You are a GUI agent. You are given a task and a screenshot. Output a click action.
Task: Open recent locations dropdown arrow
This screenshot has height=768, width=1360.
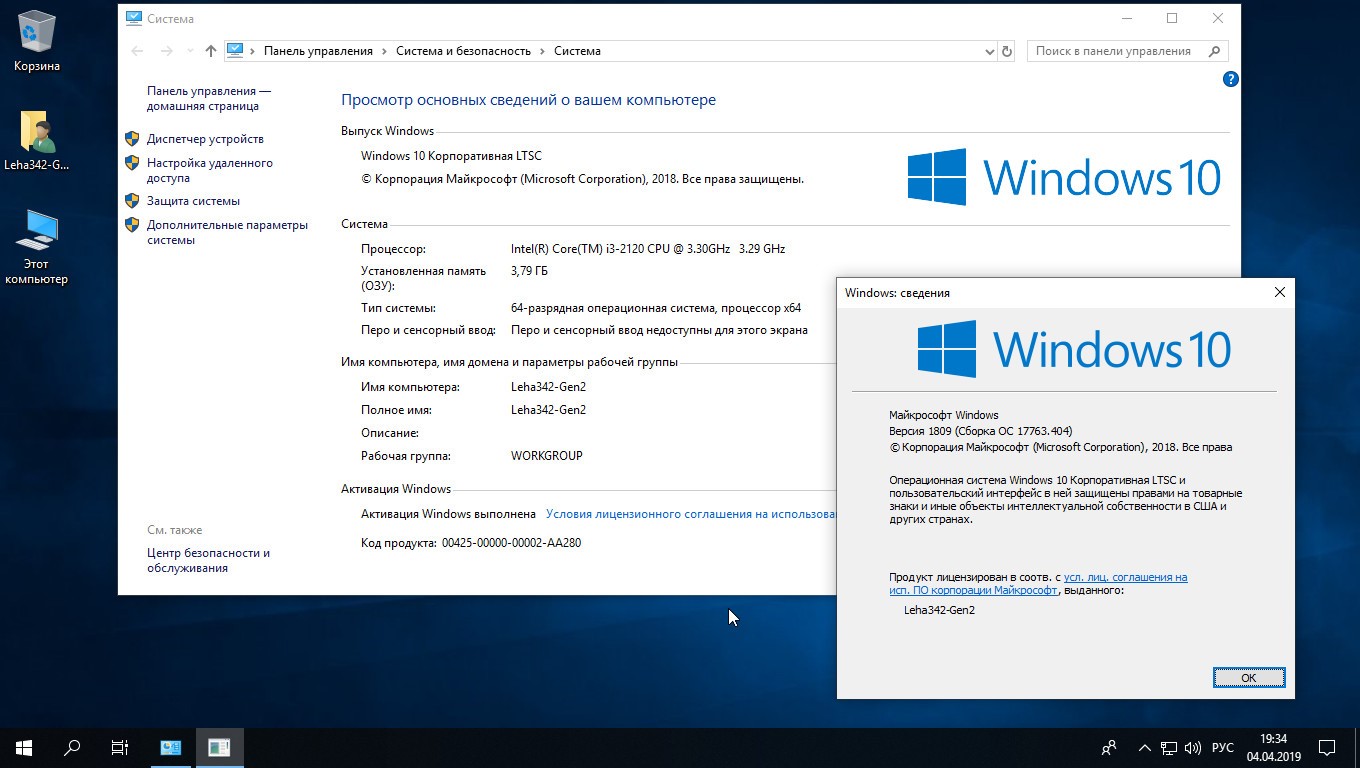(189, 51)
